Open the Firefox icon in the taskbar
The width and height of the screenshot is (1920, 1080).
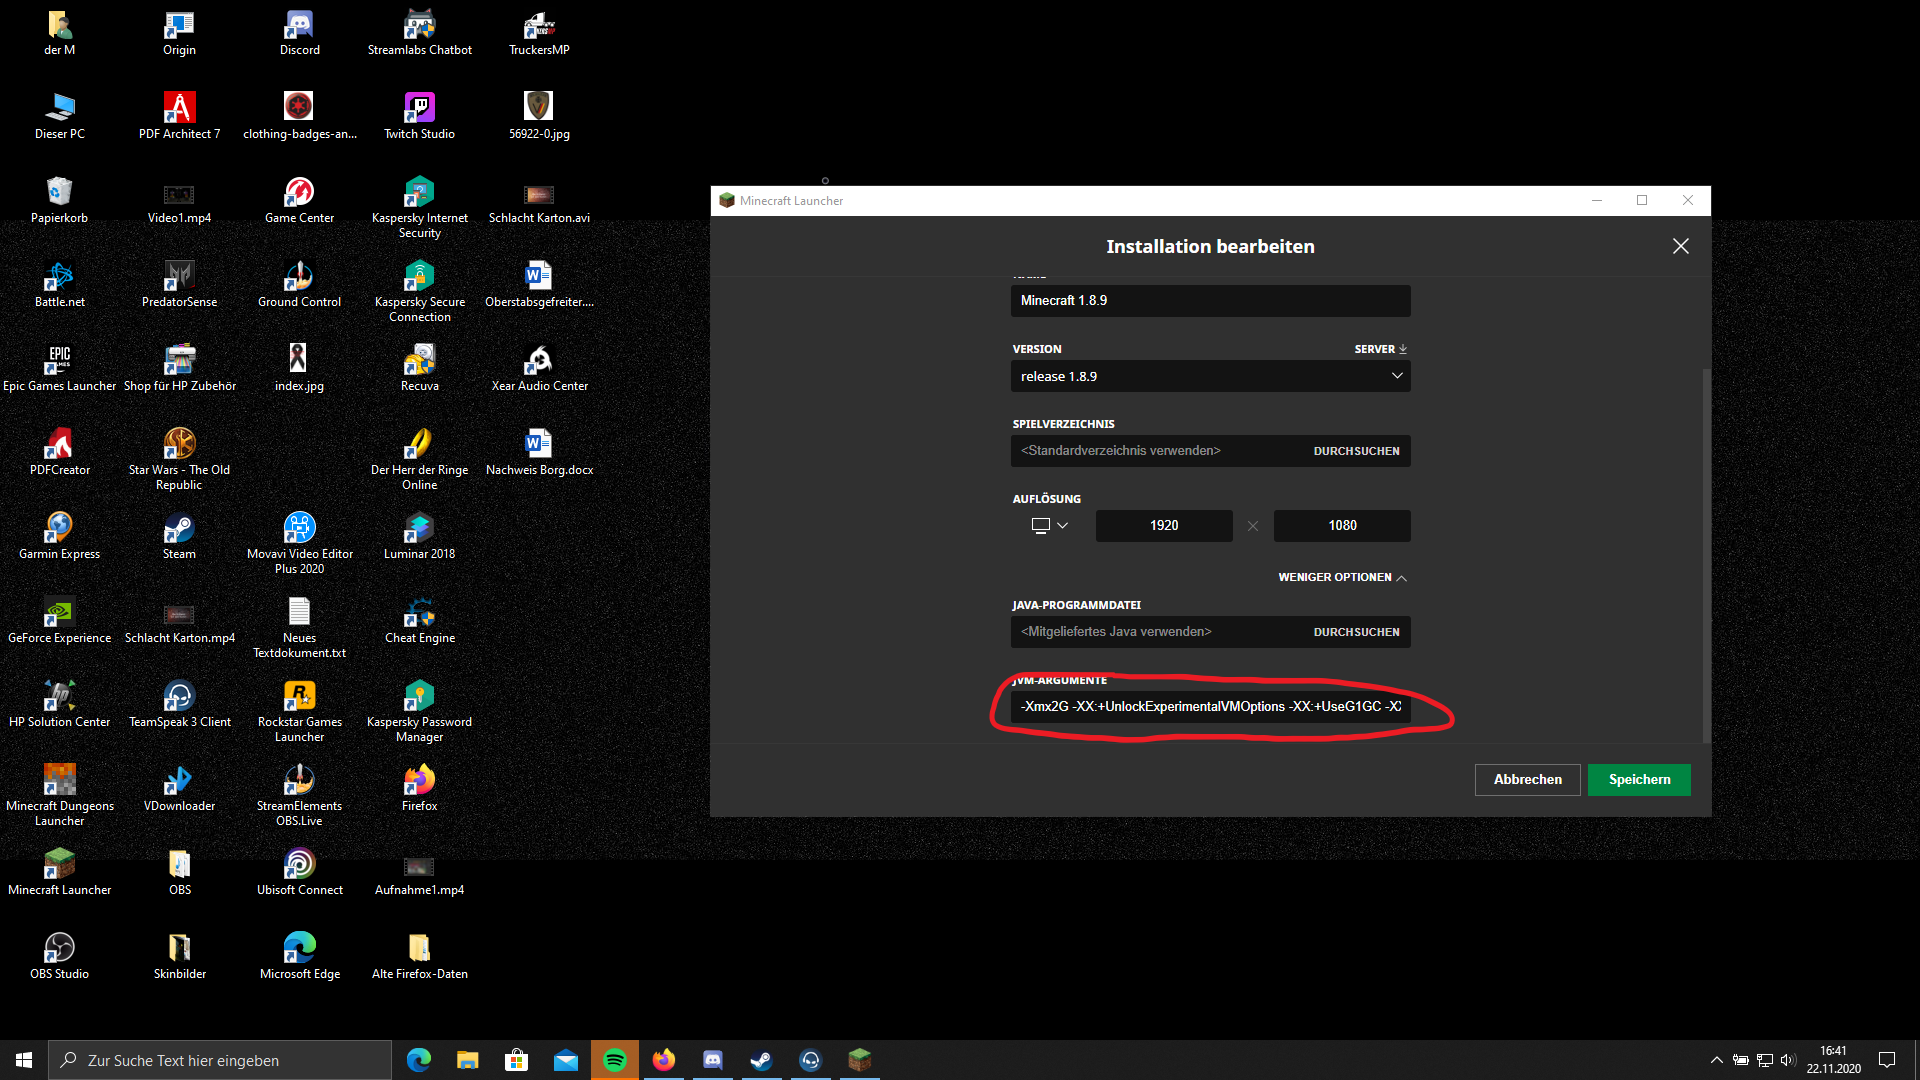[x=664, y=1060]
